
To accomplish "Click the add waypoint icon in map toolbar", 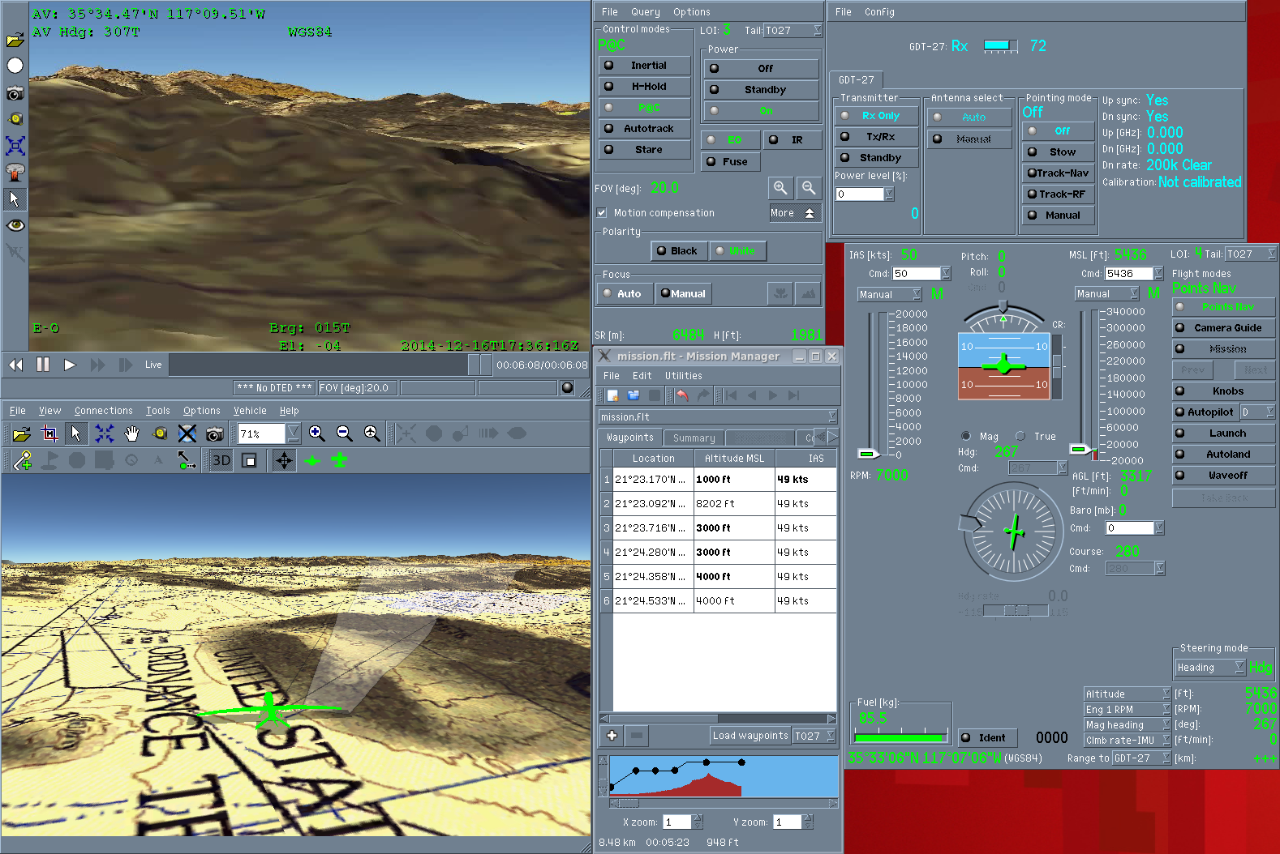I will coord(23,460).
